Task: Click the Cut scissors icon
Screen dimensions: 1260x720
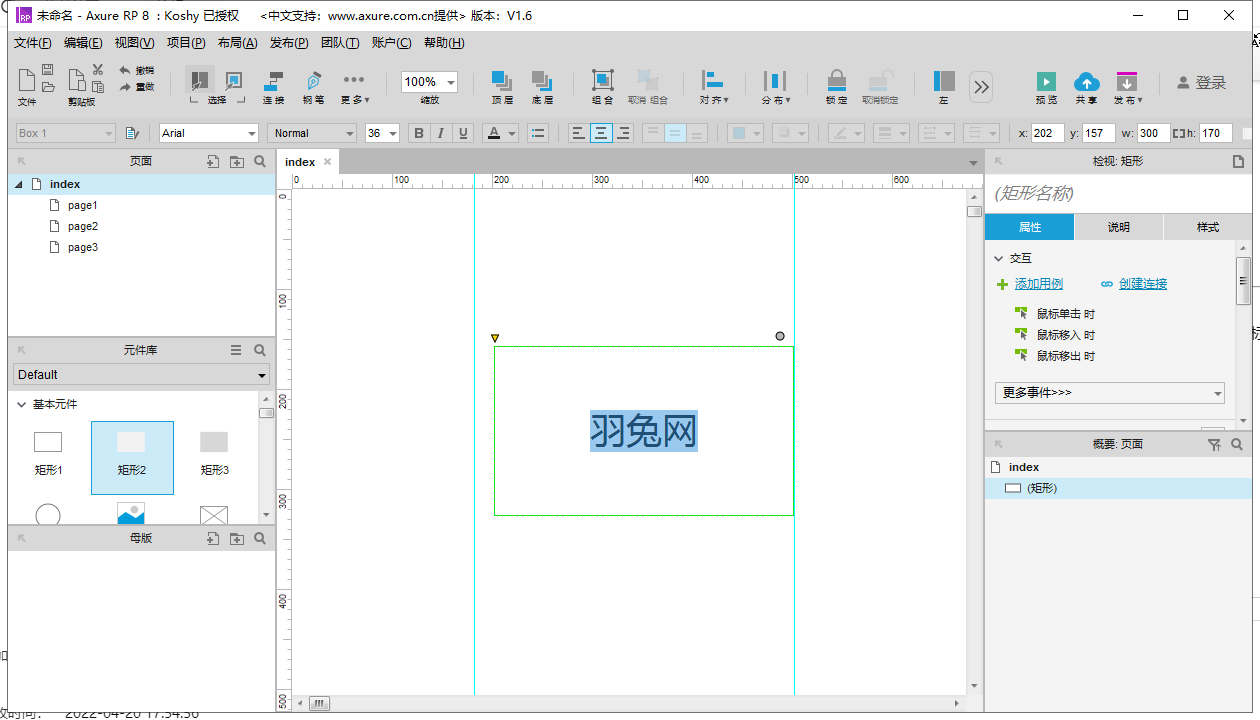Action: (97, 69)
